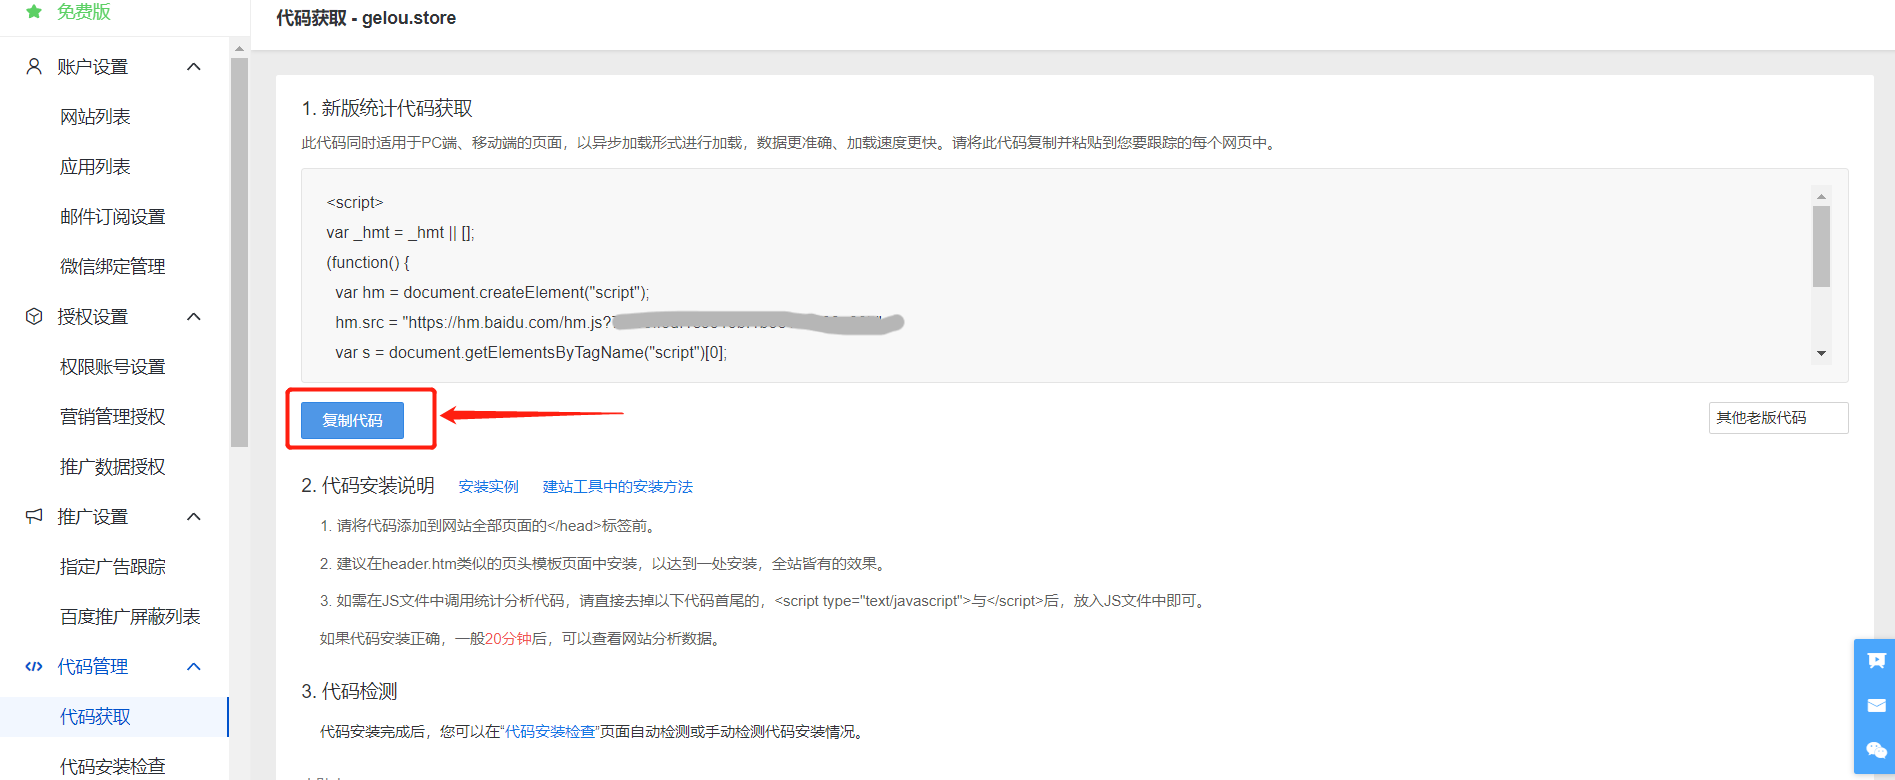Click instruction about JS文件中调用统计分析代码
Screen dimensions: 1895x780
click(764, 601)
